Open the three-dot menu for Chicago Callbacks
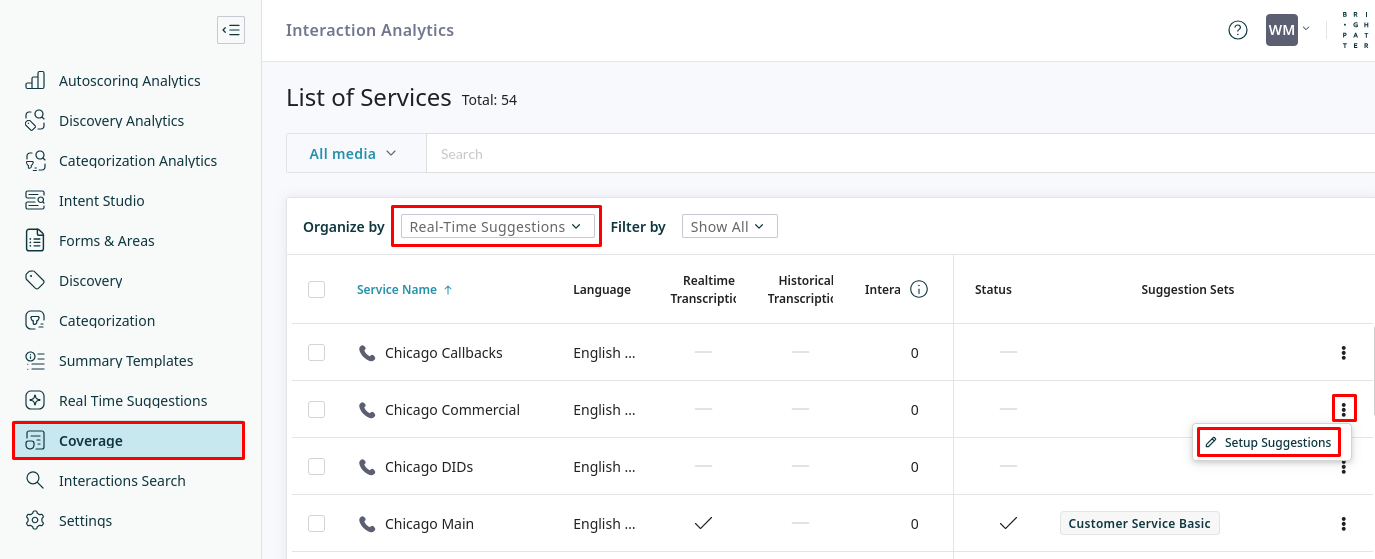Image resolution: width=1375 pixels, height=559 pixels. (1343, 353)
